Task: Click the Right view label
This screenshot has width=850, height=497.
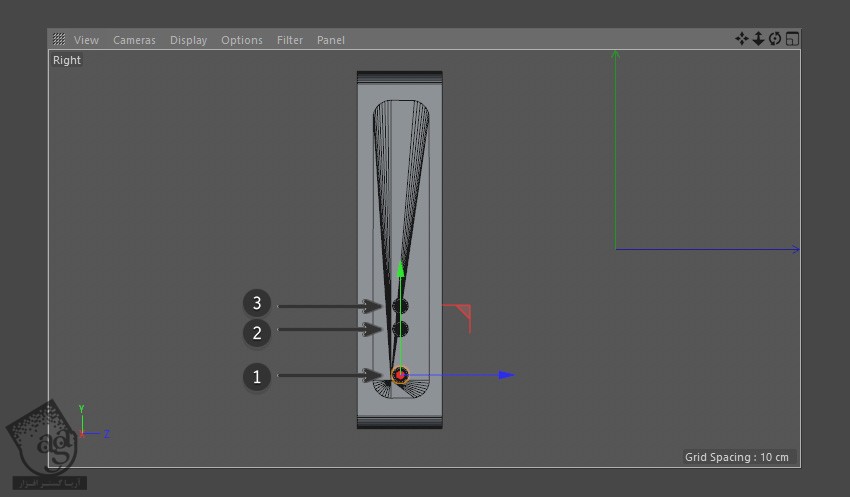Action: pyautogui.click(x=67, y=60)
